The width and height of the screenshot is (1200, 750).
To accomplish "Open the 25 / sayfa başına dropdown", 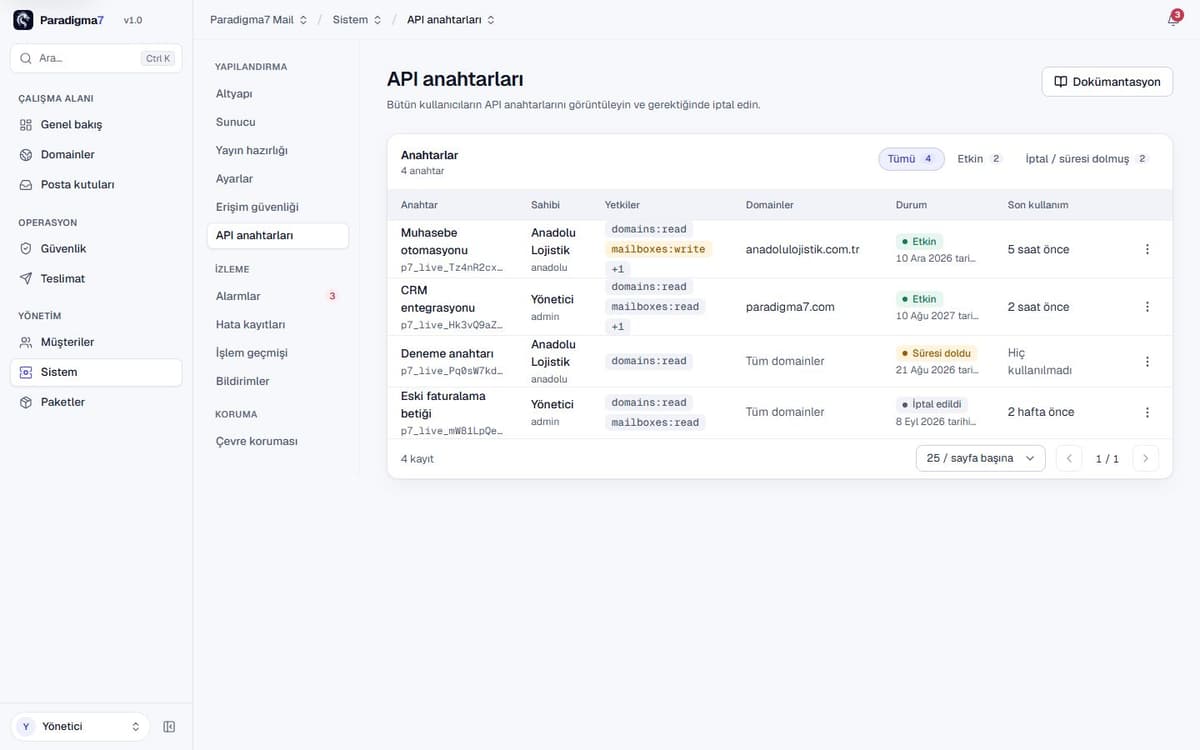I will (980, 458).
